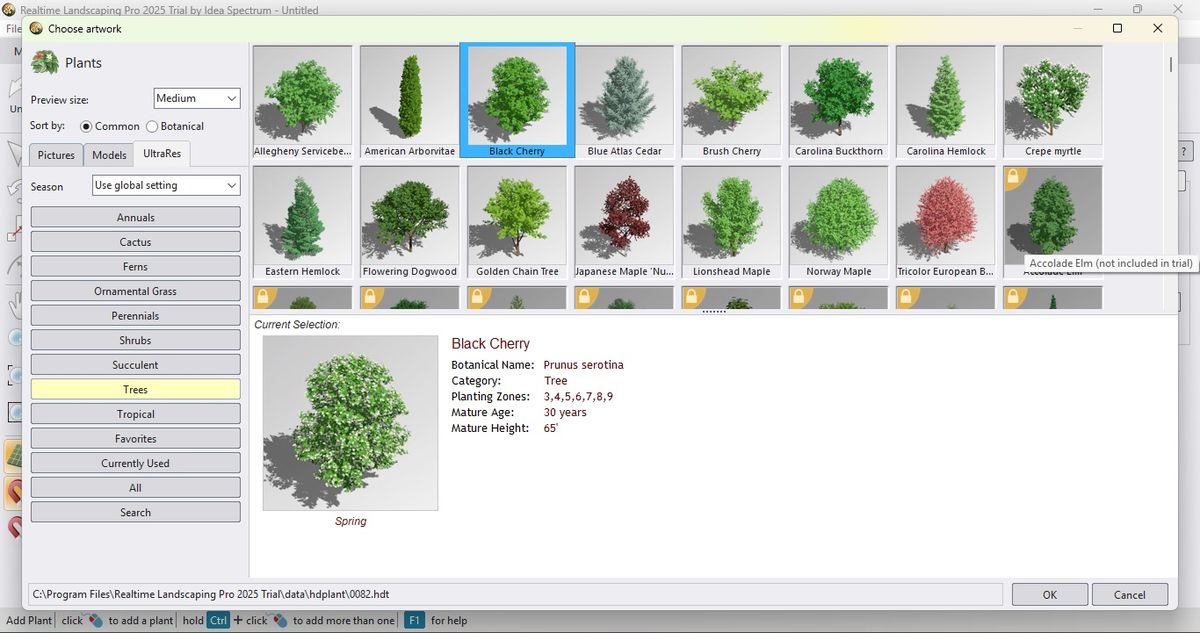Open the Season setting dropdown

(165, 185)
